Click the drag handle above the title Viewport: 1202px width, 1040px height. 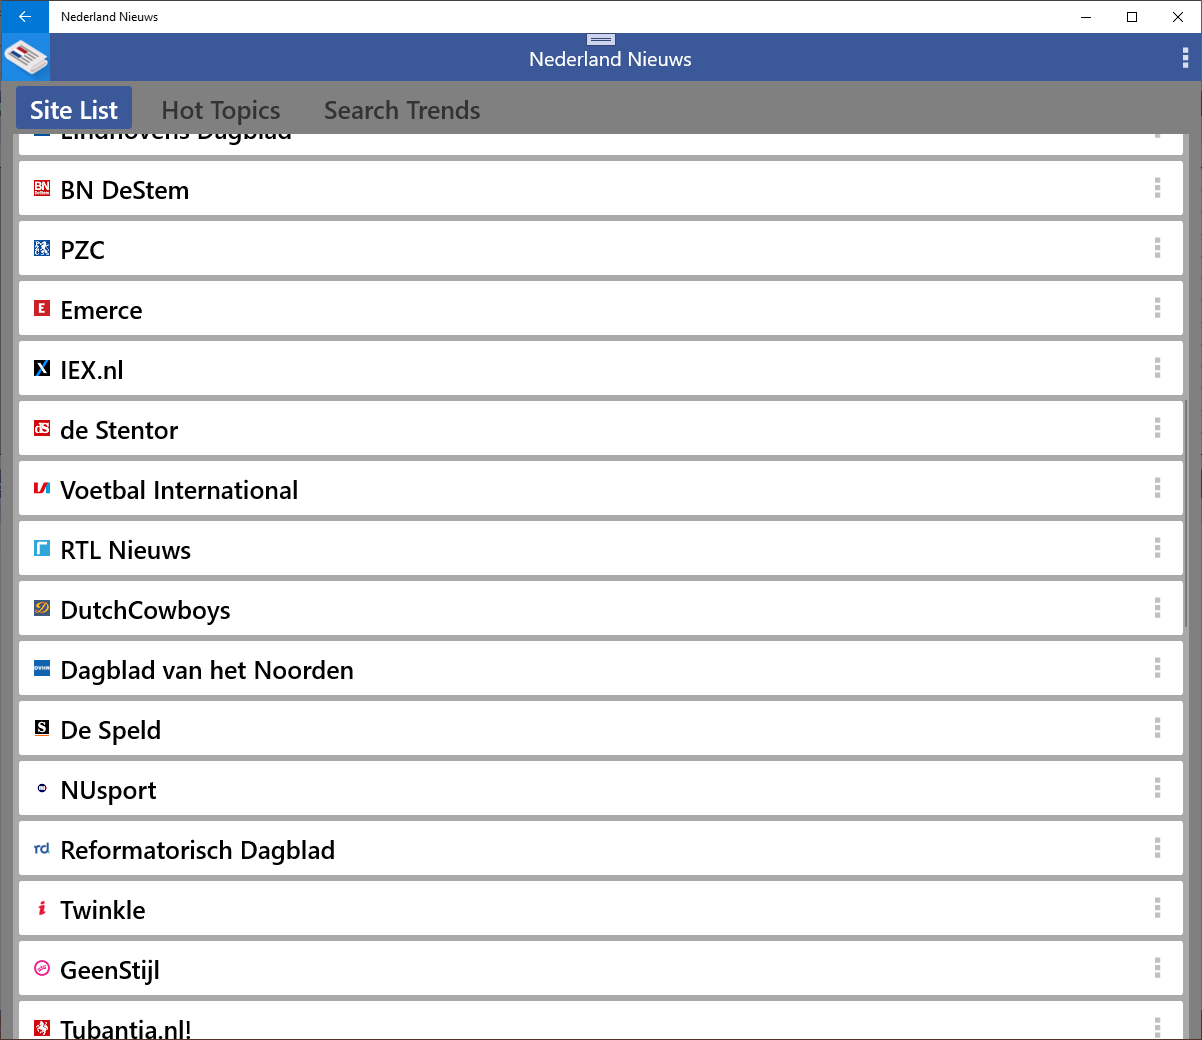tap(601, 40)
